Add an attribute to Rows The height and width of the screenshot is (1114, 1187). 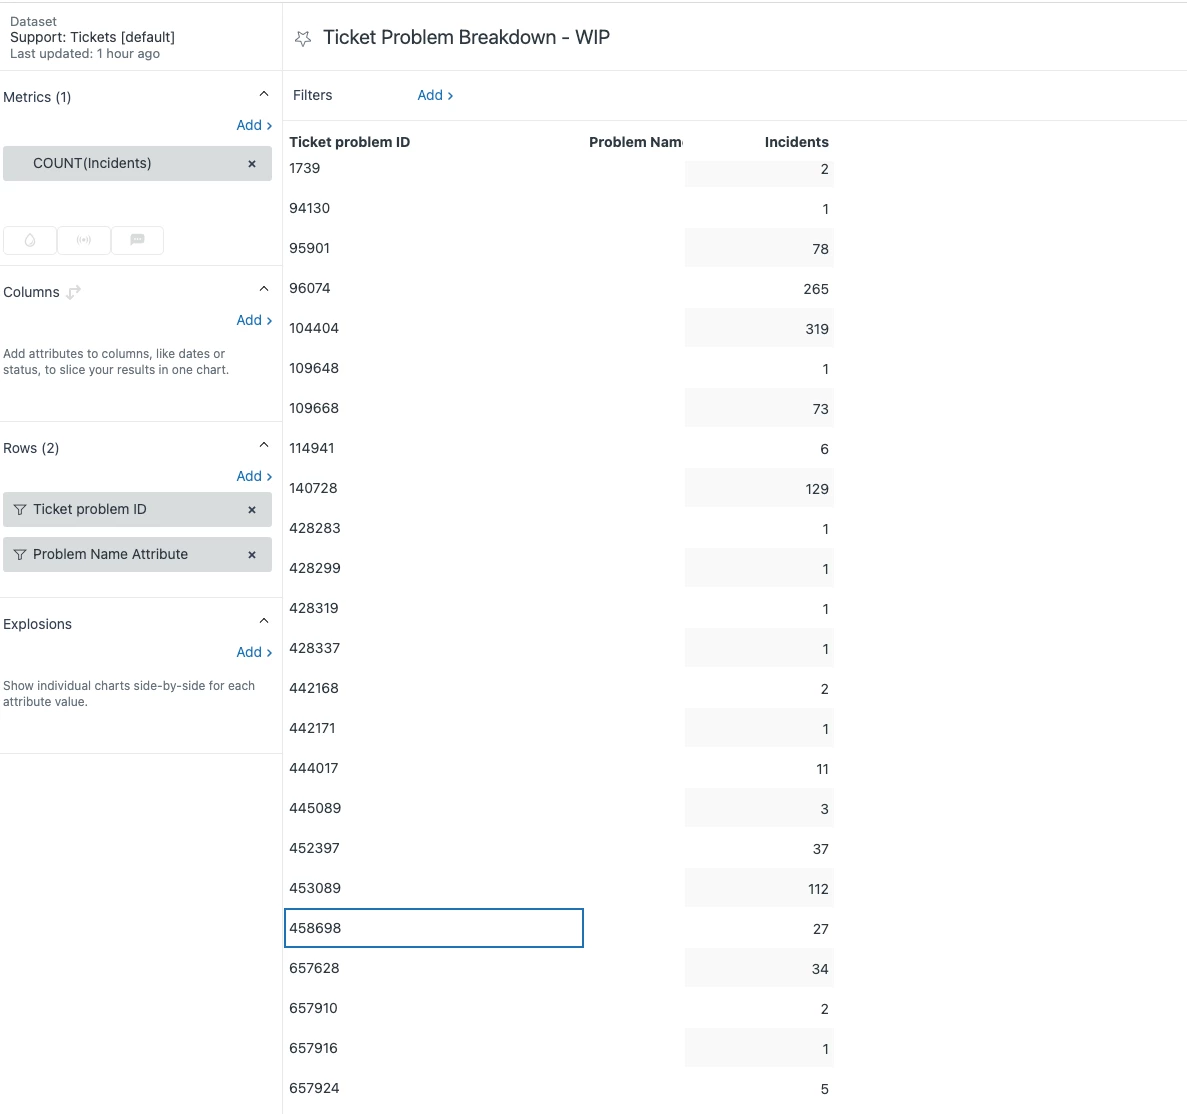point(254,477)
